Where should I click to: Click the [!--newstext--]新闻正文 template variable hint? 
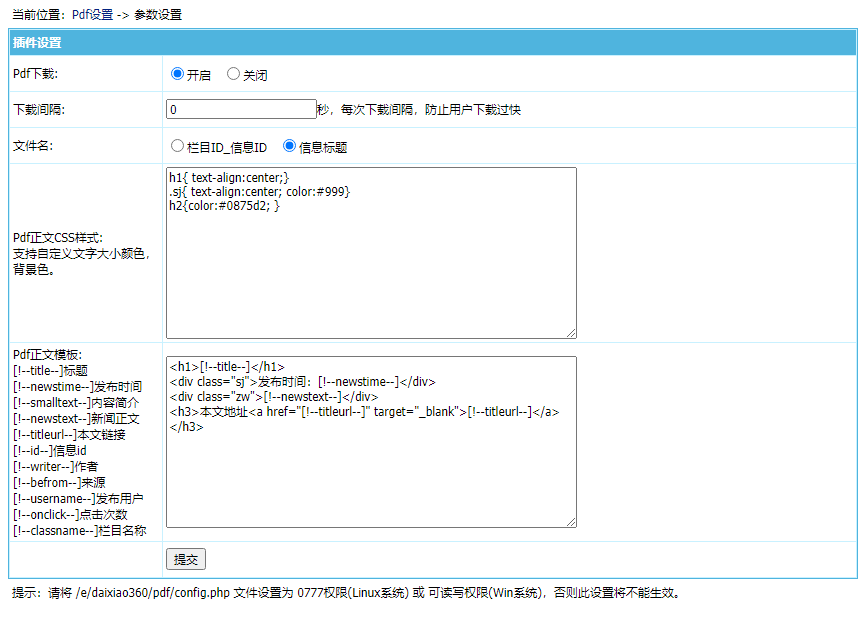[76, 419]
